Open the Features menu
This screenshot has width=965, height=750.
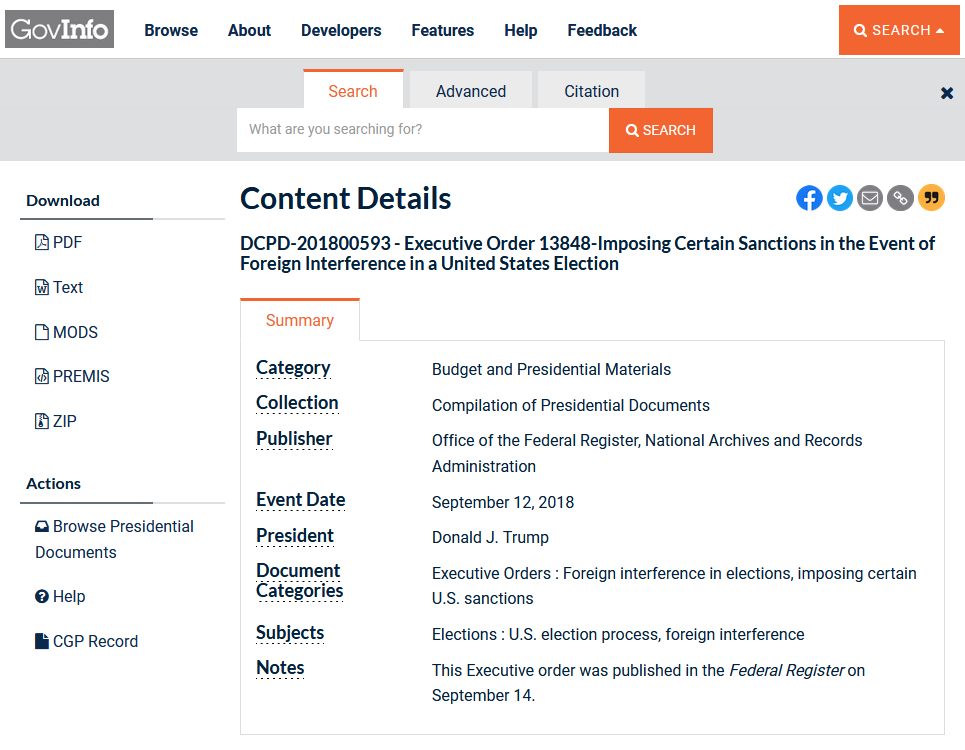tap(442, 30)
